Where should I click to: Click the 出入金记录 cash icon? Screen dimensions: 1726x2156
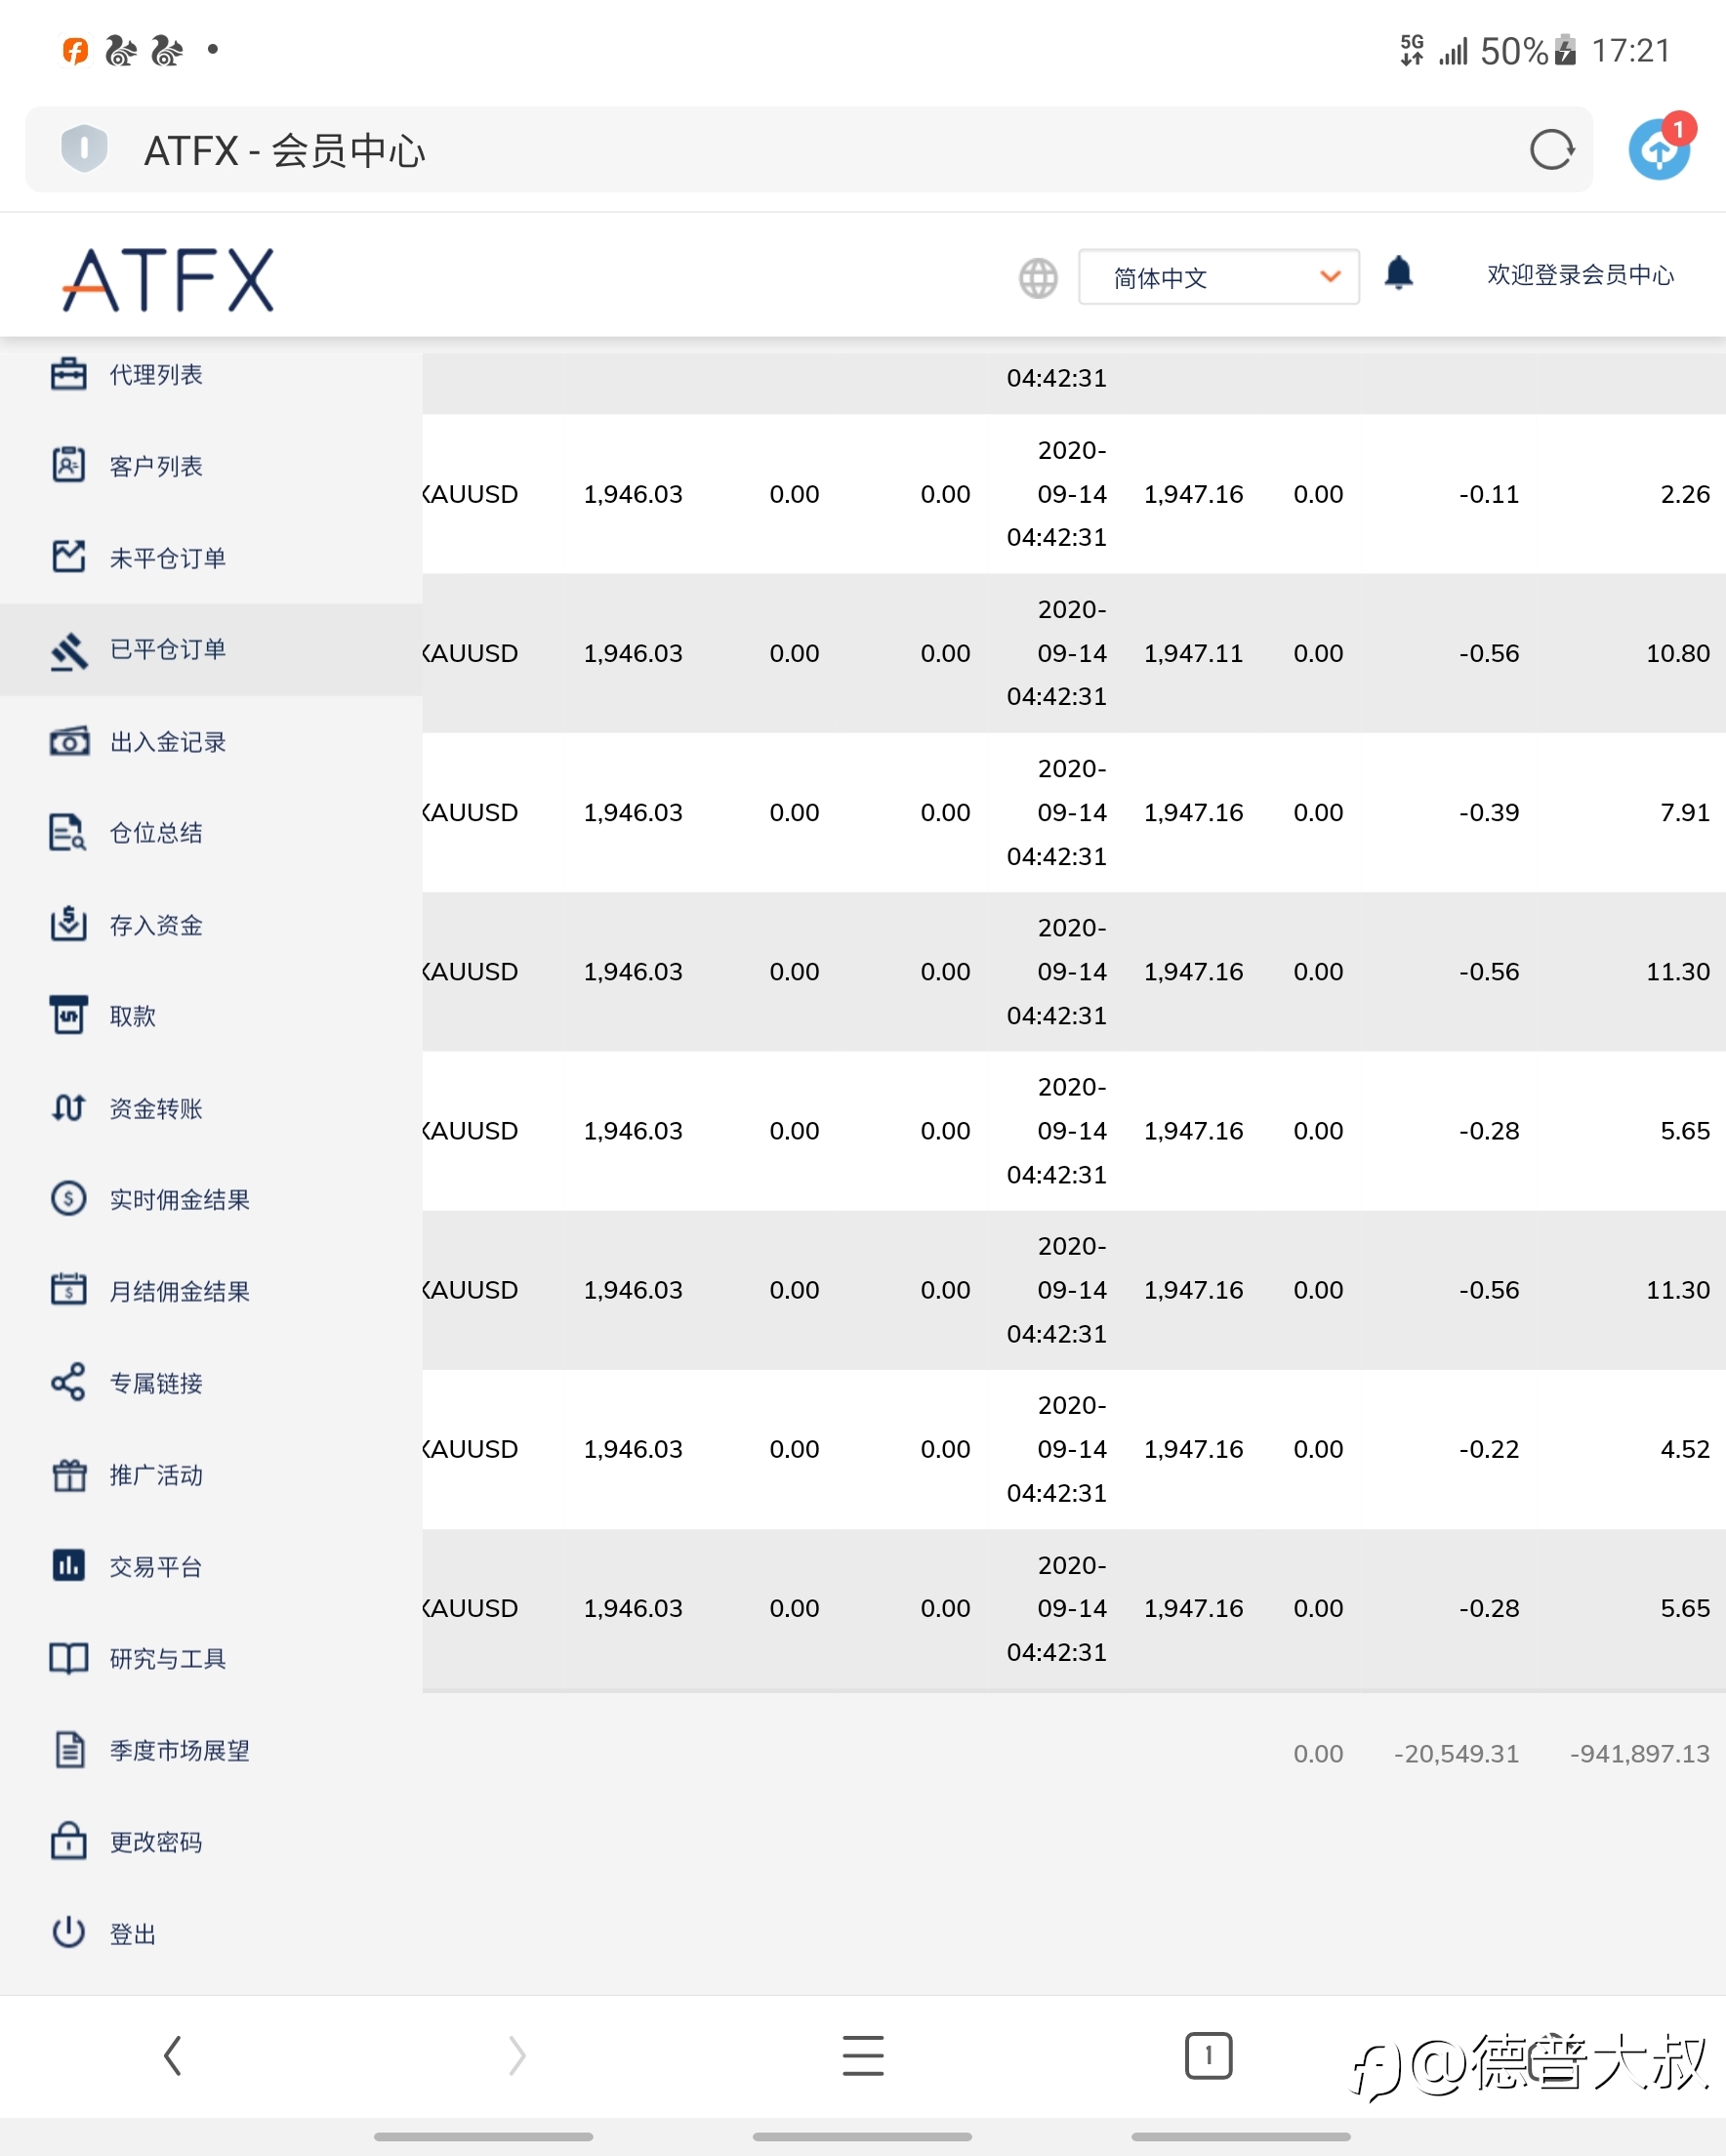[69, 742]
